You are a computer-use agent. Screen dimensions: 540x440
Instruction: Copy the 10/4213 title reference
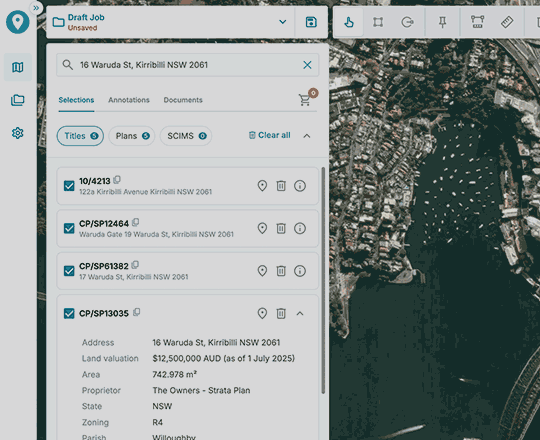point(117,180)
